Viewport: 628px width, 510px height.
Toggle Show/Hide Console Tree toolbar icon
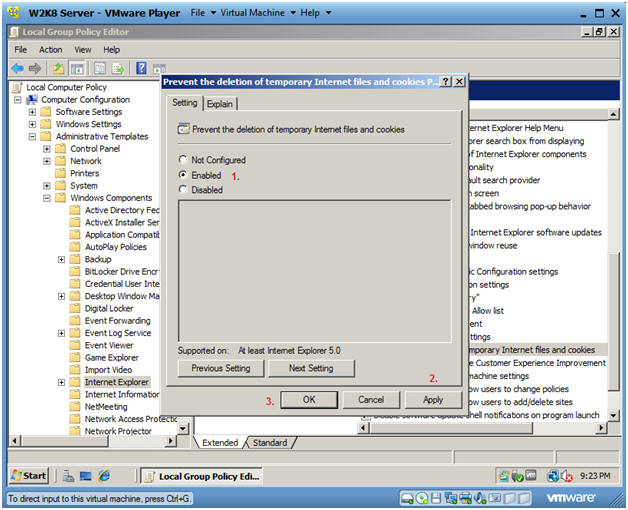(77, 69)
